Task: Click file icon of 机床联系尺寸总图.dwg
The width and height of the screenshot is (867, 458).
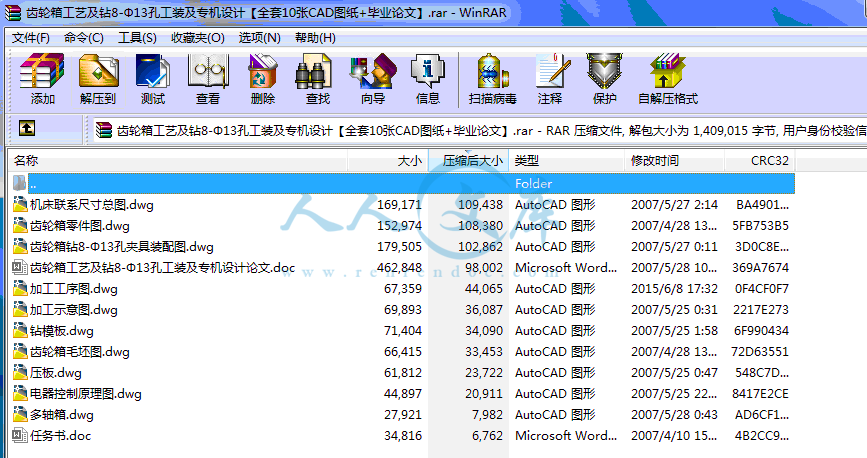Action: (x=20, y=205)
